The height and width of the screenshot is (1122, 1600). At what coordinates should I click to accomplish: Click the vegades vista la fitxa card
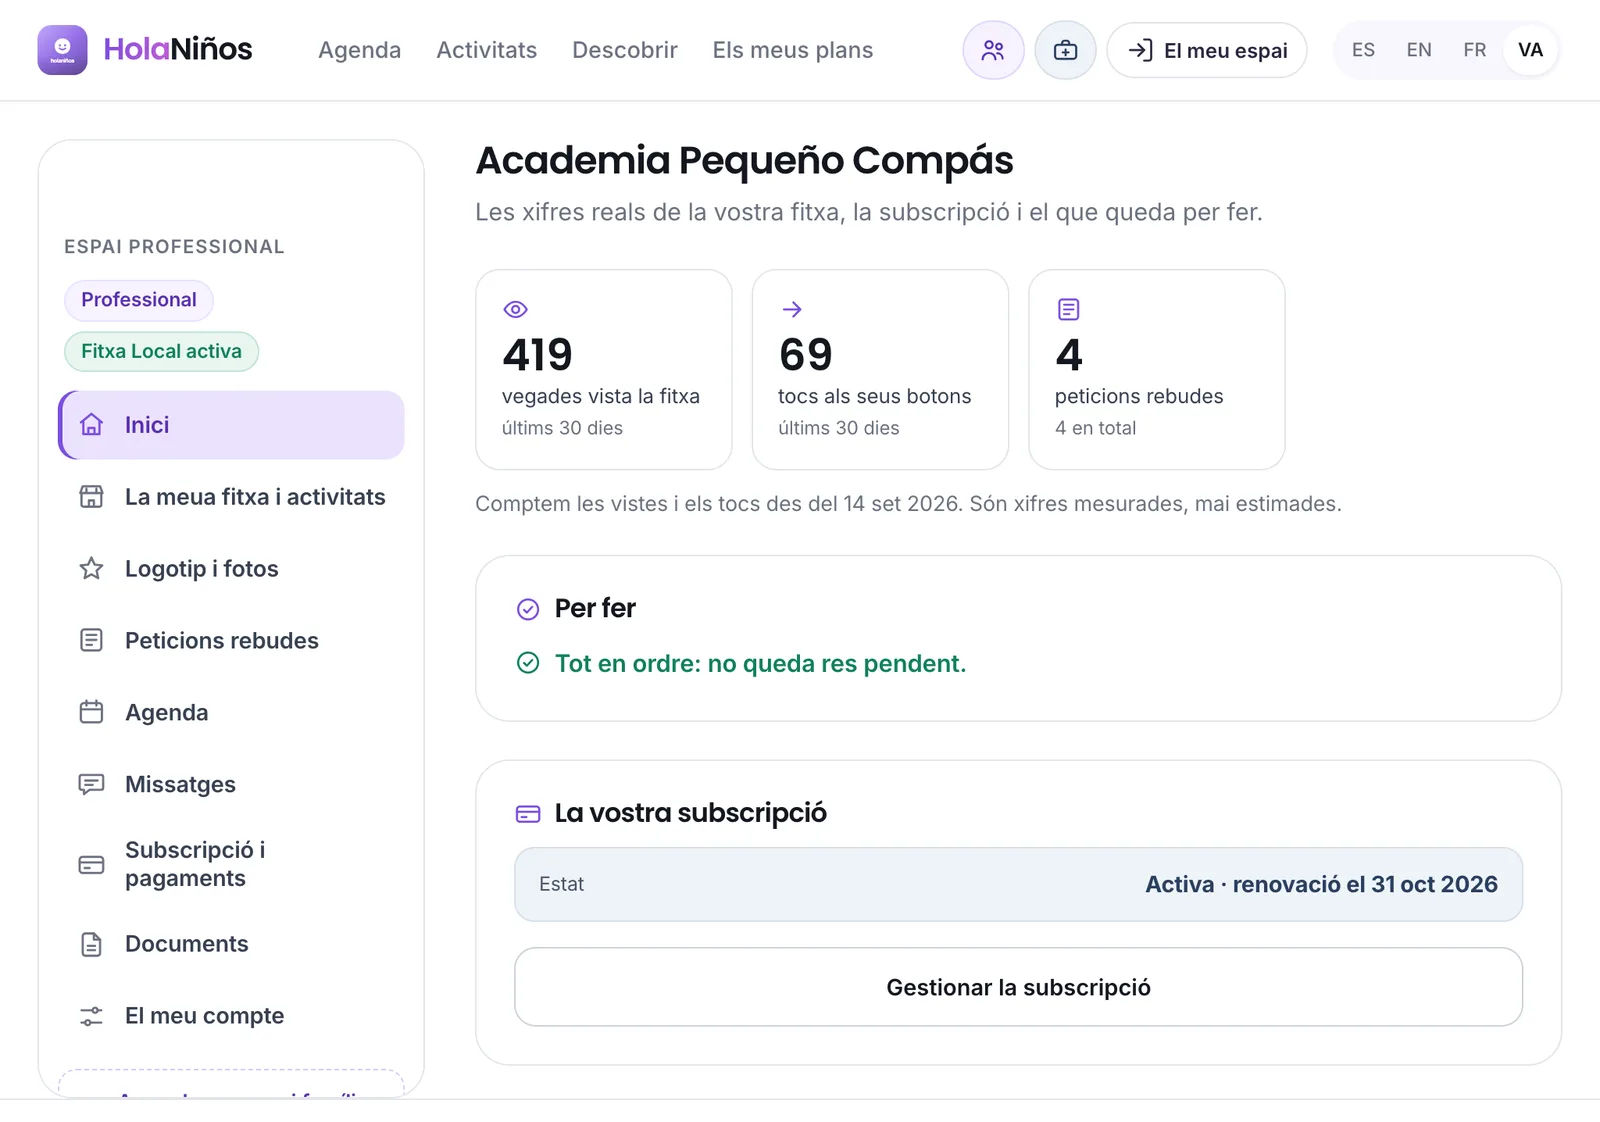(604, 369)
